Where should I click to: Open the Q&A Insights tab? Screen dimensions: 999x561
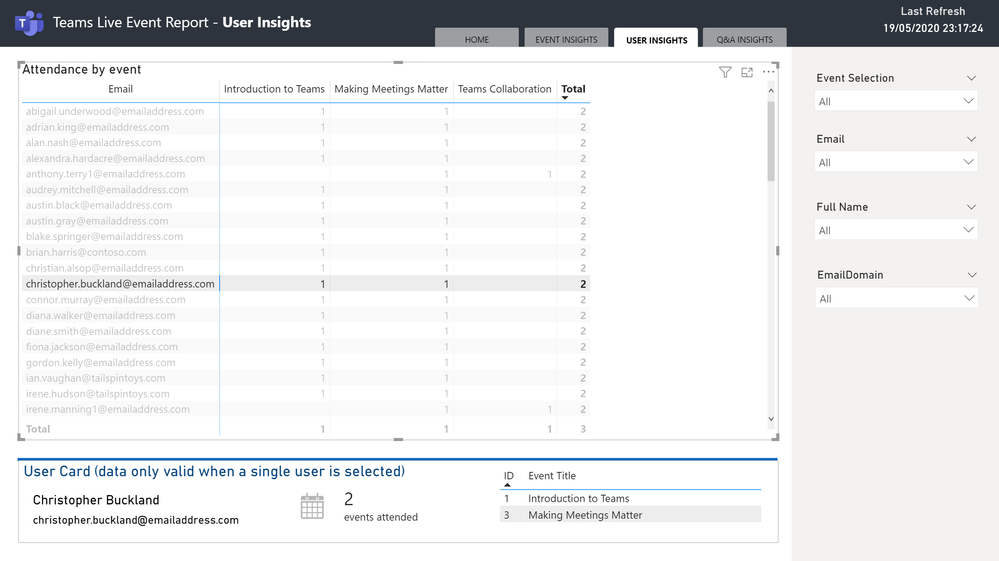(x=745, y=39)
